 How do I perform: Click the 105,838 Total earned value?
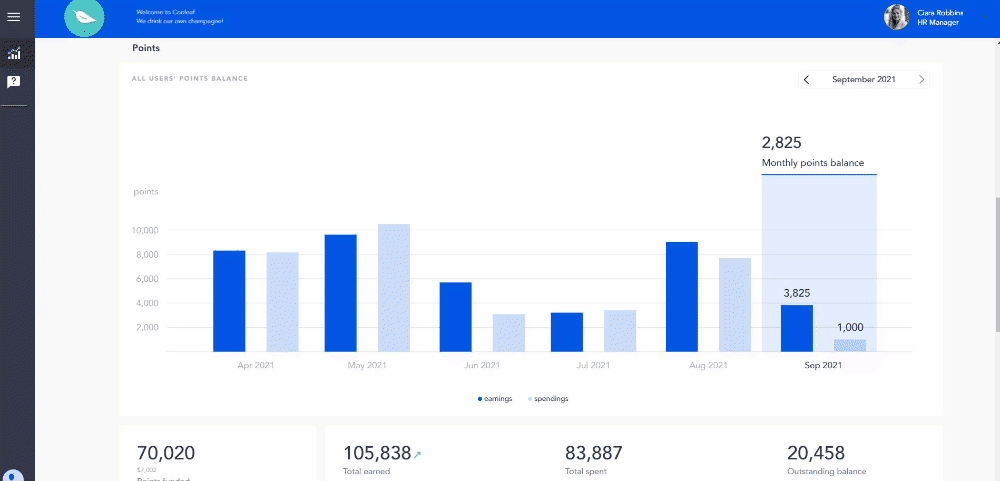[x=377, y=454]
